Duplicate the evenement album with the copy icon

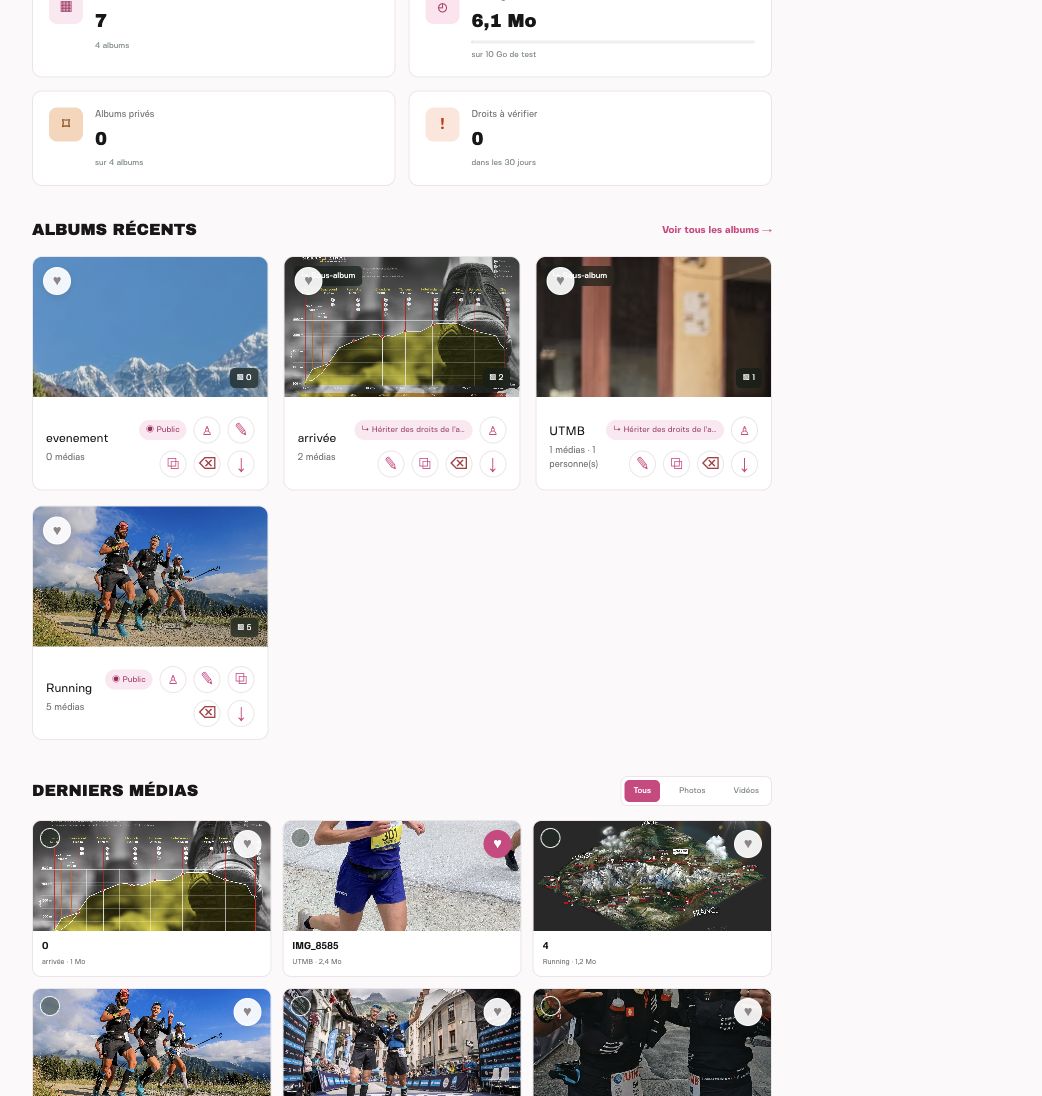point(173,463)
